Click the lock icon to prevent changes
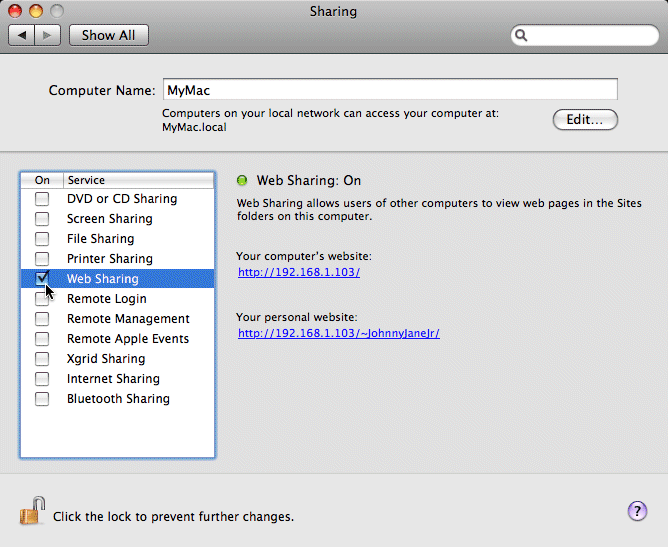This screenshot has height=547, width=668. [32, 512]
